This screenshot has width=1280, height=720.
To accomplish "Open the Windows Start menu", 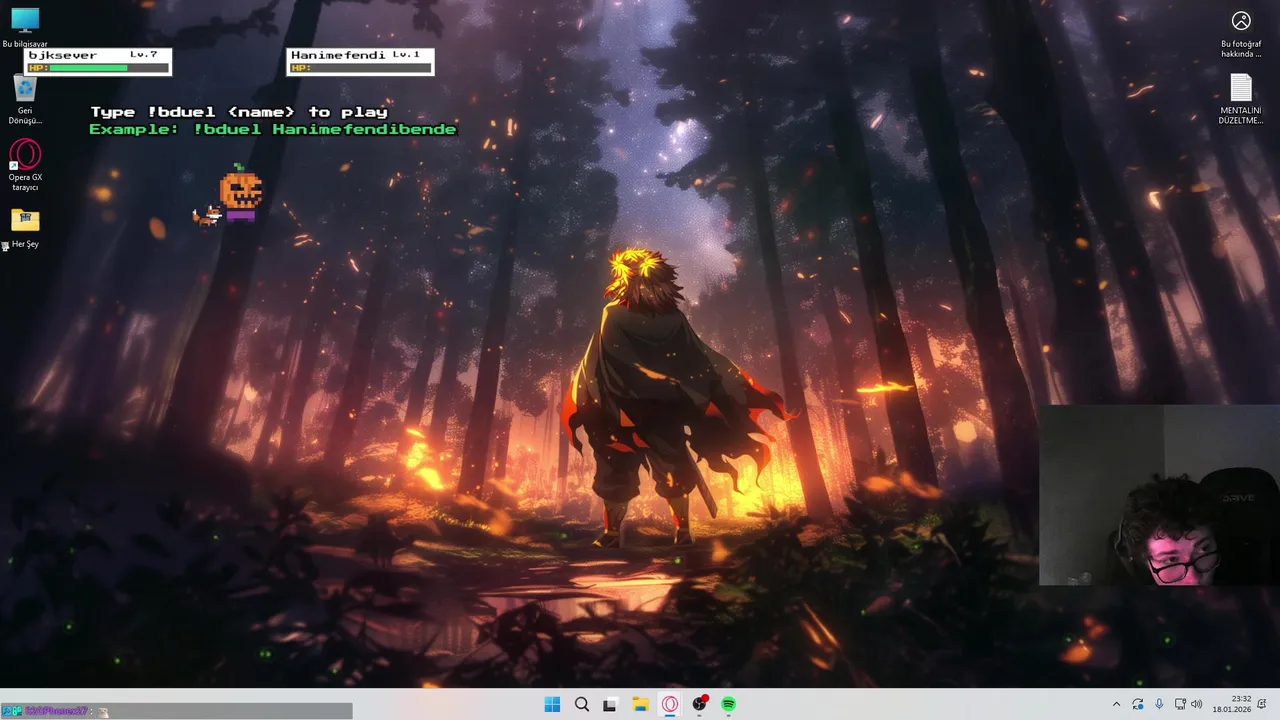I will [x=552, y=704].
